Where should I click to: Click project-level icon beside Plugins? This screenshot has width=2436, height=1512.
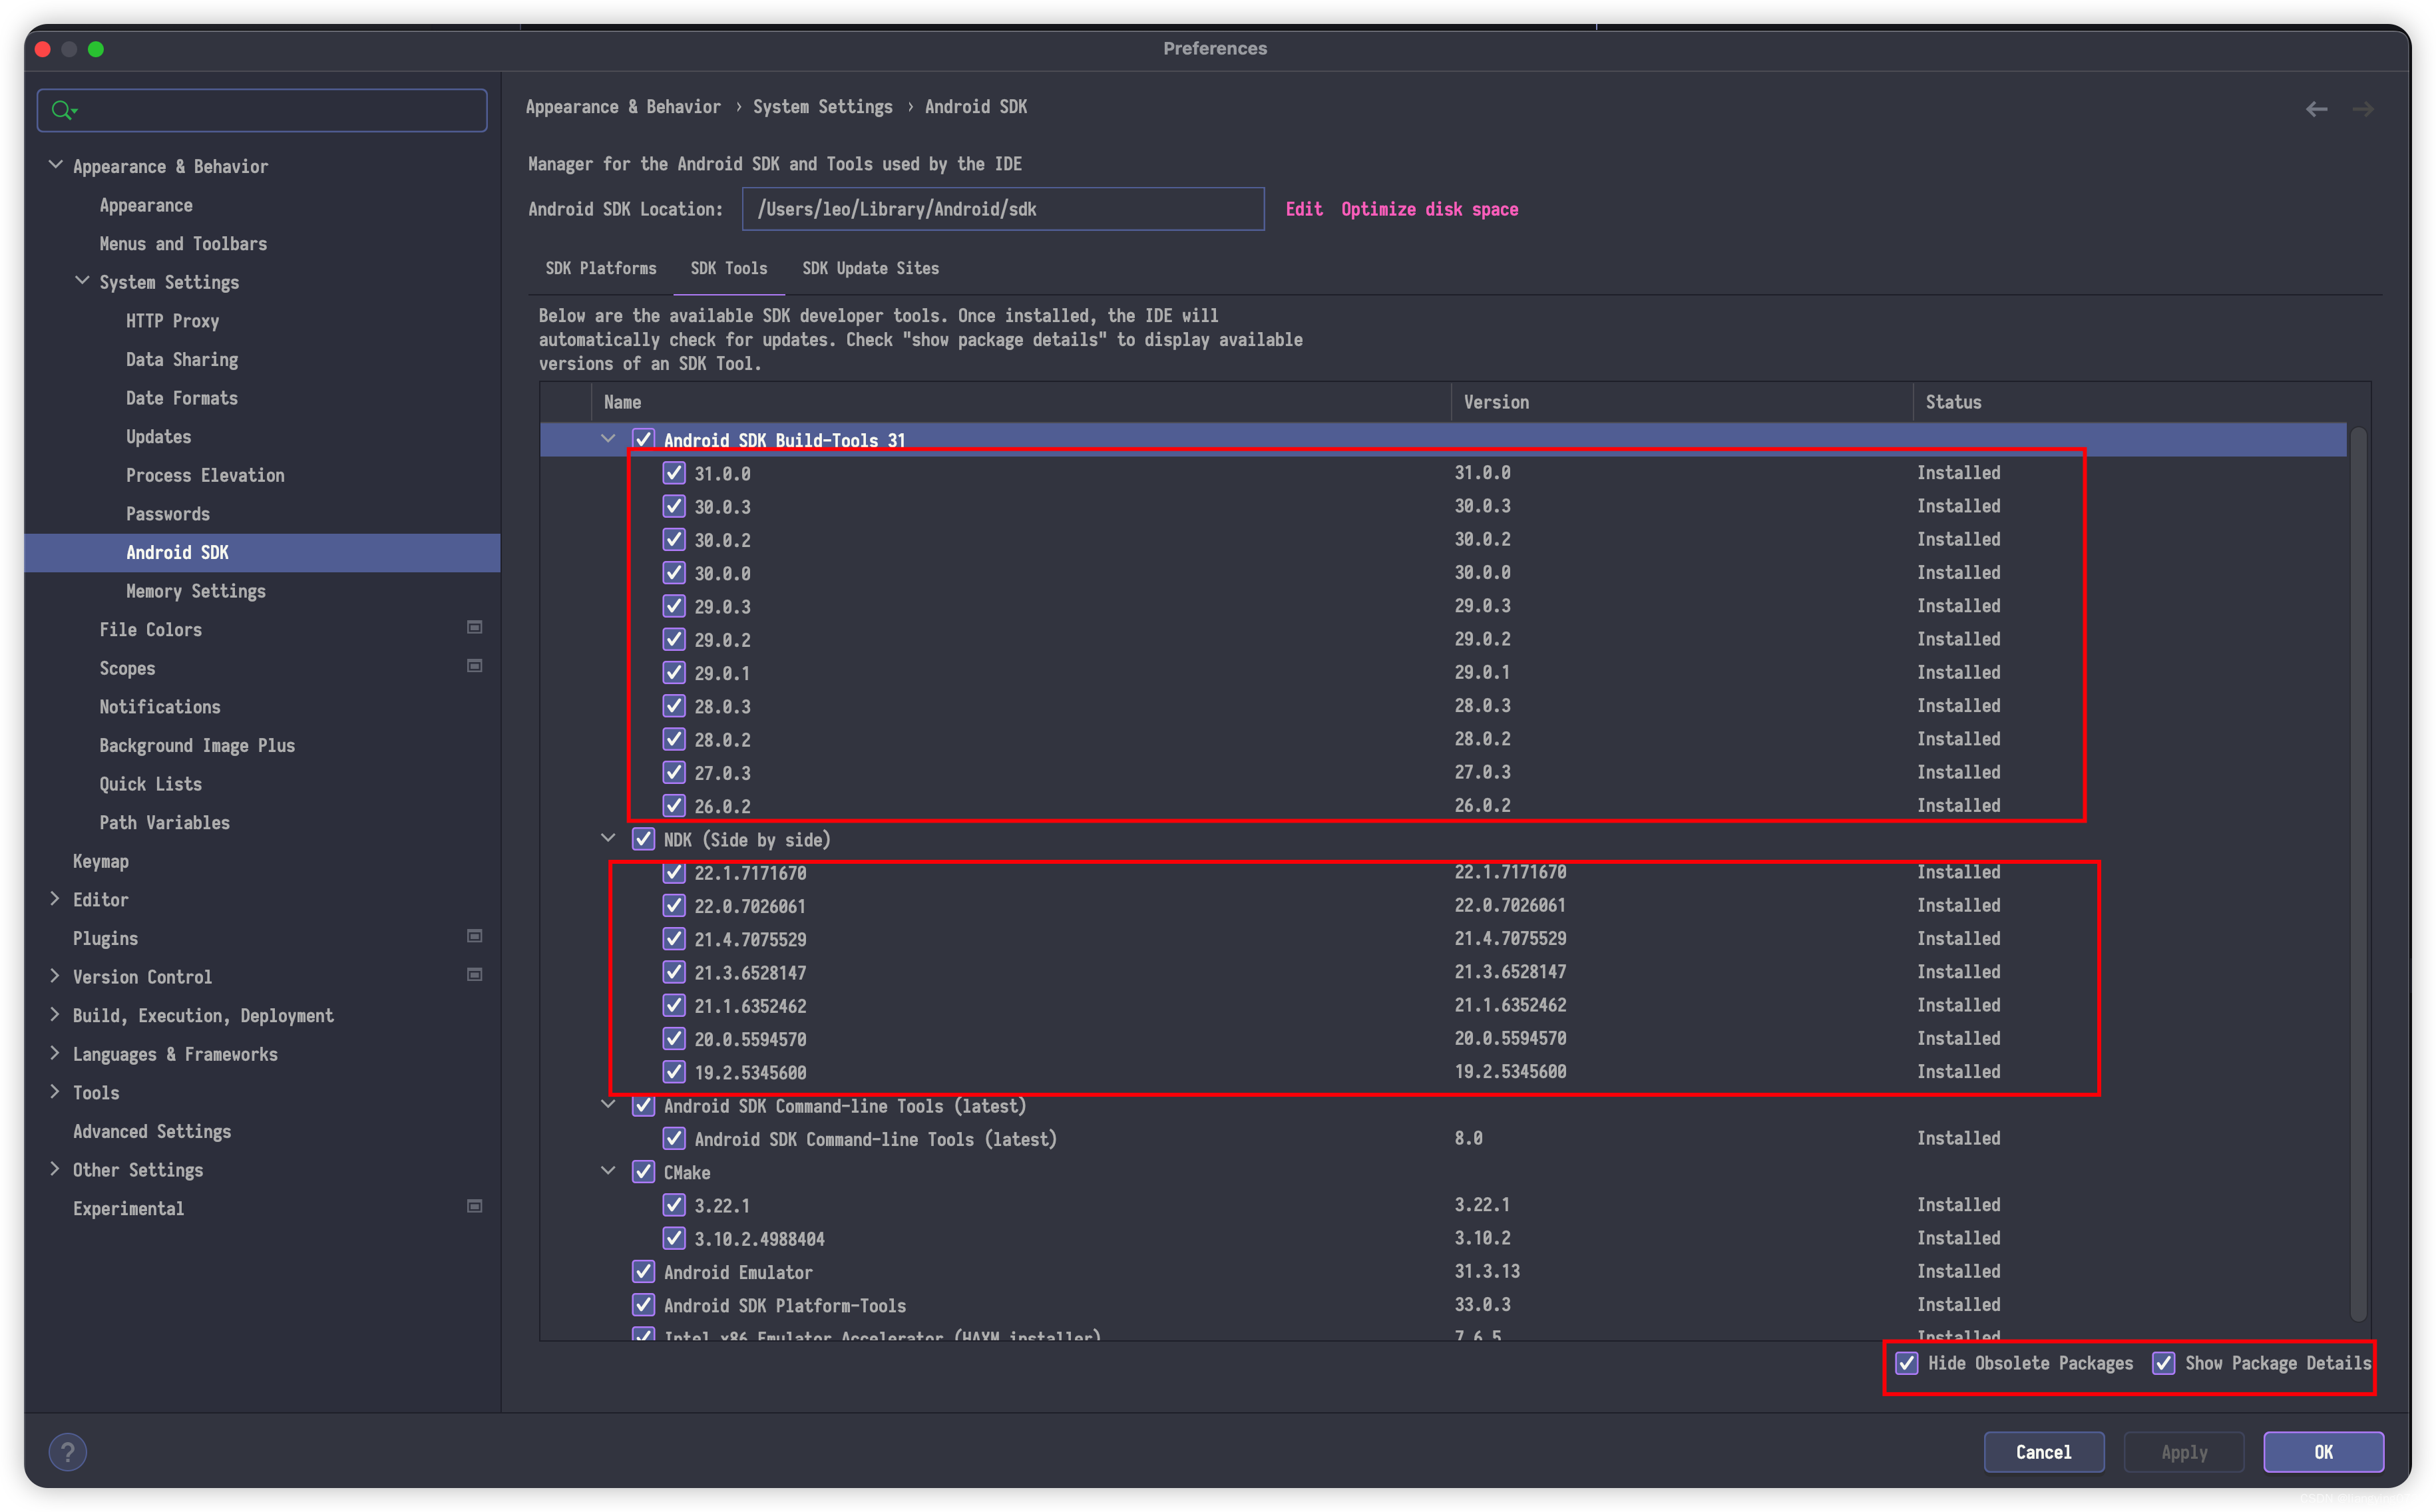pyautogui.click(x=475, y=936)
